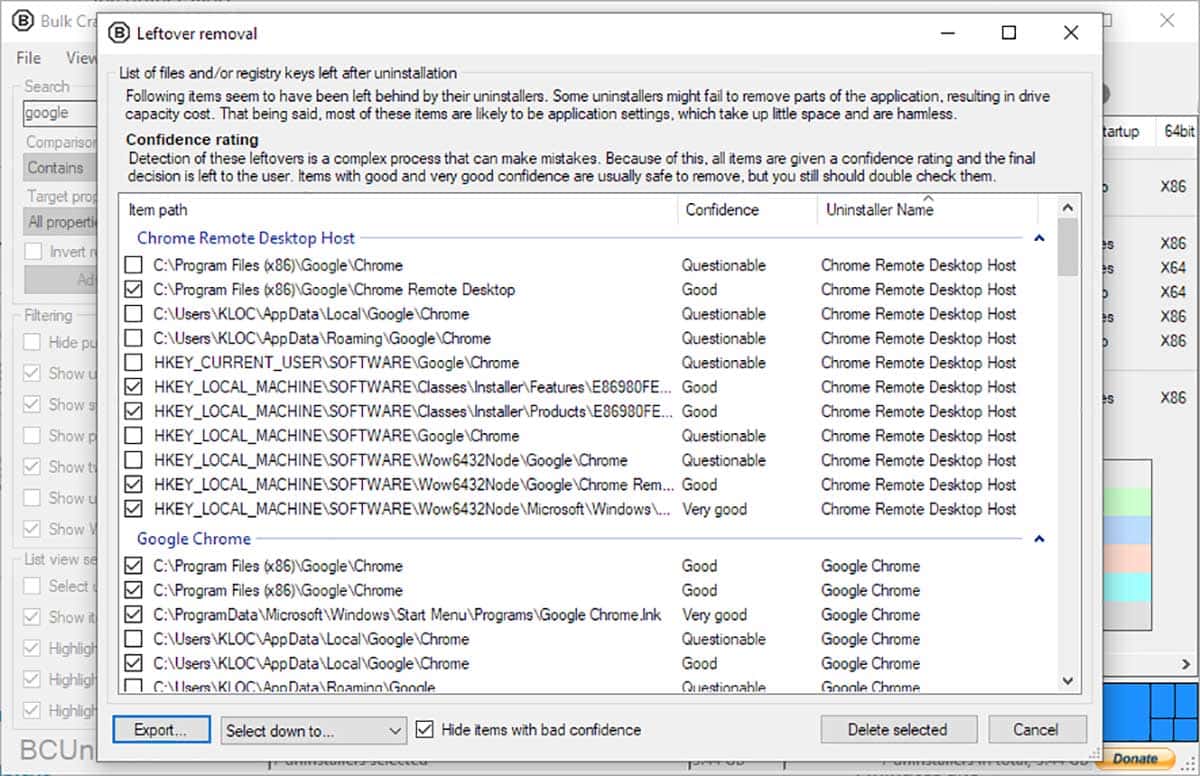
Task: Uncheck 'Hide items with bad confidence'
Action: [424, 730]
